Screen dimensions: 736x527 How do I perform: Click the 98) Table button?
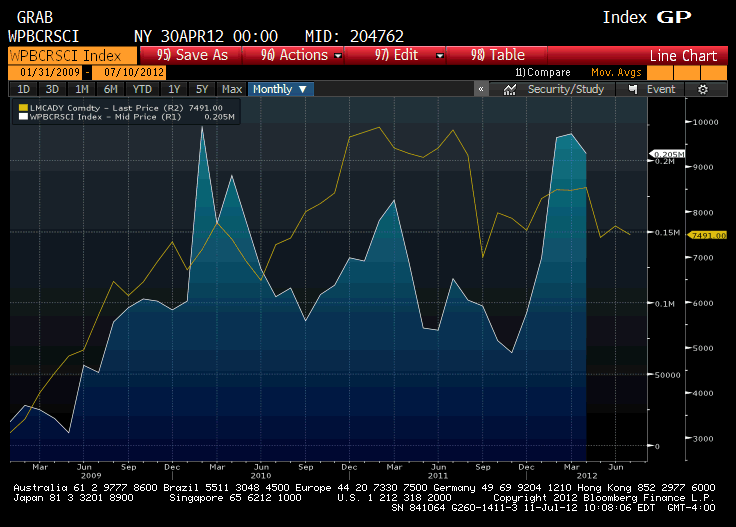498,55
